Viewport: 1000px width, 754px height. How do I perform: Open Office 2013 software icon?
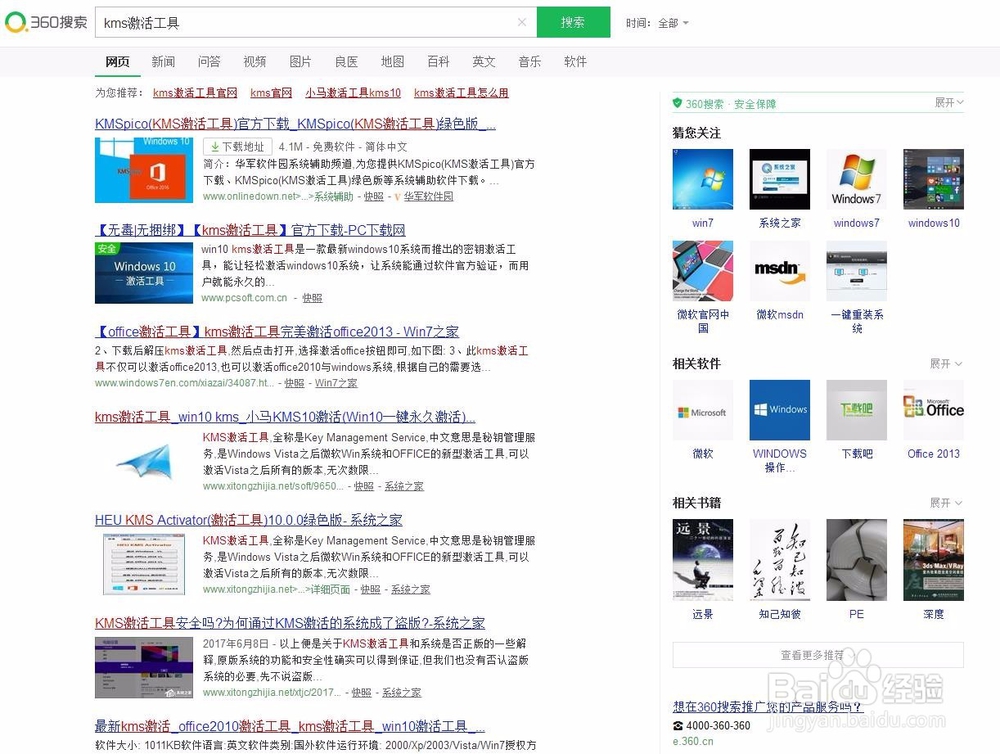click(x=934, y=410)
